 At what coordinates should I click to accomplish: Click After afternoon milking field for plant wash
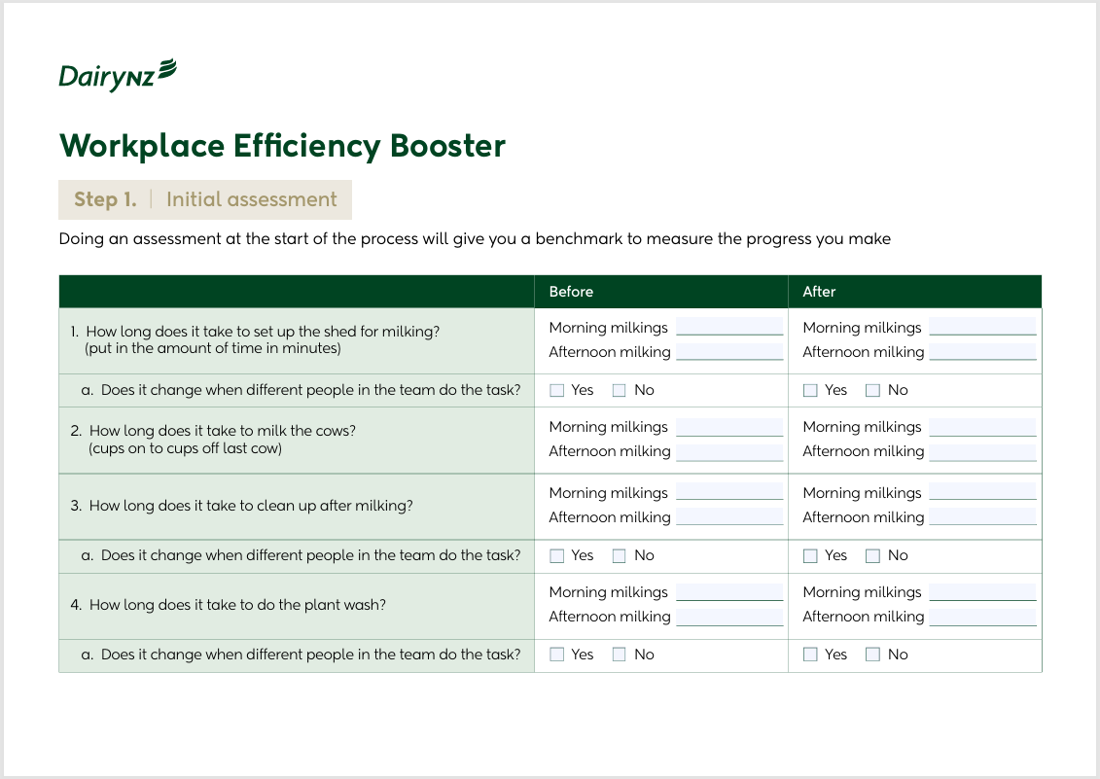click(983, 617)
